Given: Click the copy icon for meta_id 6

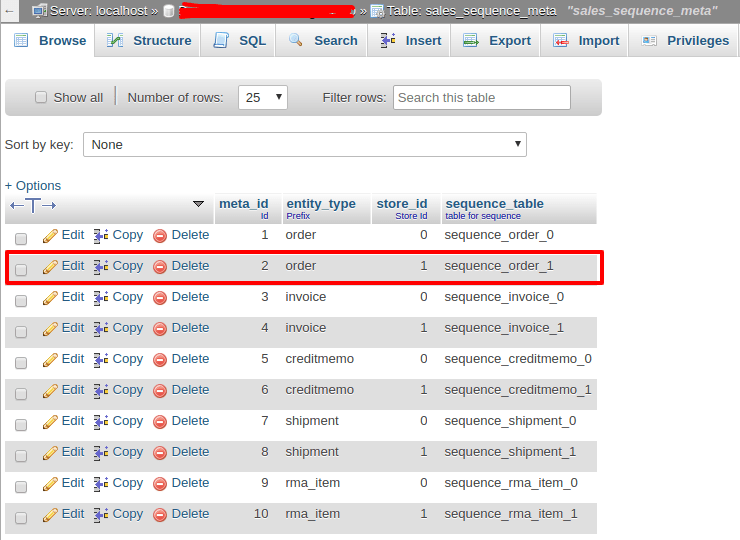Looking at the screenshot, I should pos(101,391).
